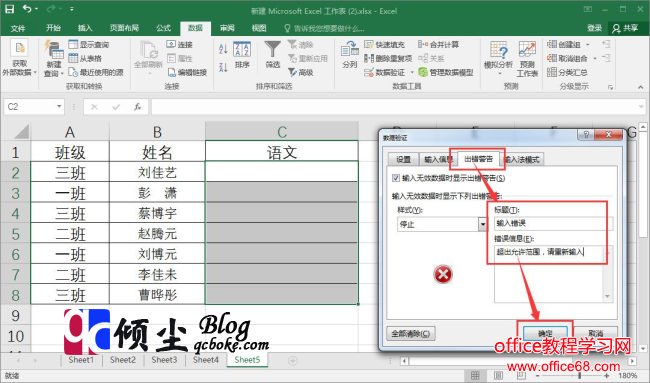Click 管理数据模型 (Manage Data Model)
The image size is (650, 383).
[x=446, y=72]
